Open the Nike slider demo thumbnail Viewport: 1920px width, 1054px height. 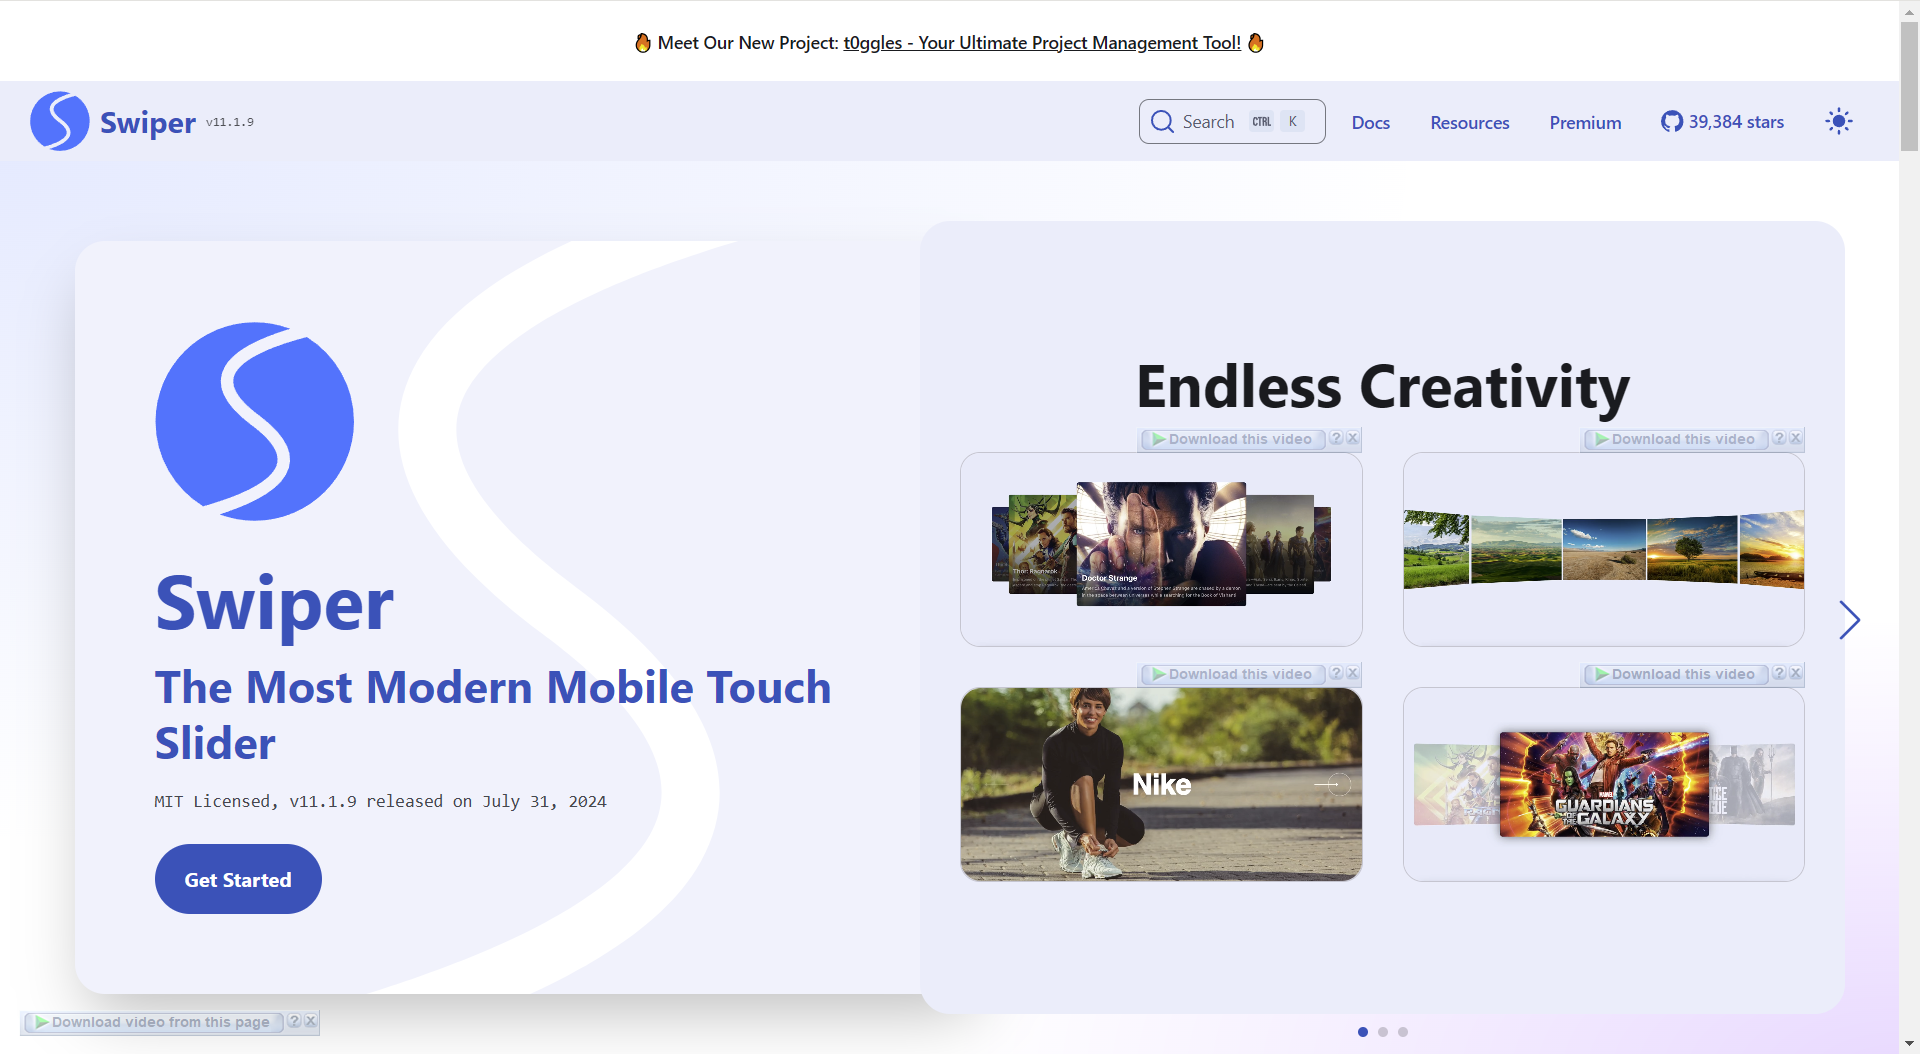(1160, 784)
